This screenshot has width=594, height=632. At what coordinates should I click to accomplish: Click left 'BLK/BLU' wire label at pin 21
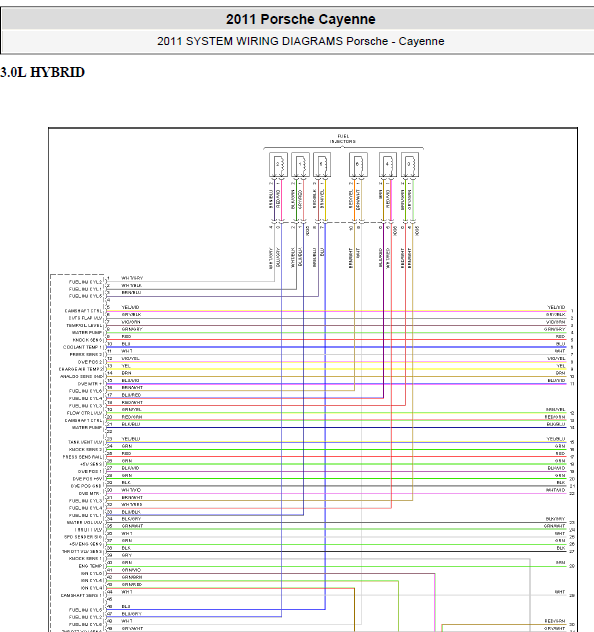tap(131, 424)
